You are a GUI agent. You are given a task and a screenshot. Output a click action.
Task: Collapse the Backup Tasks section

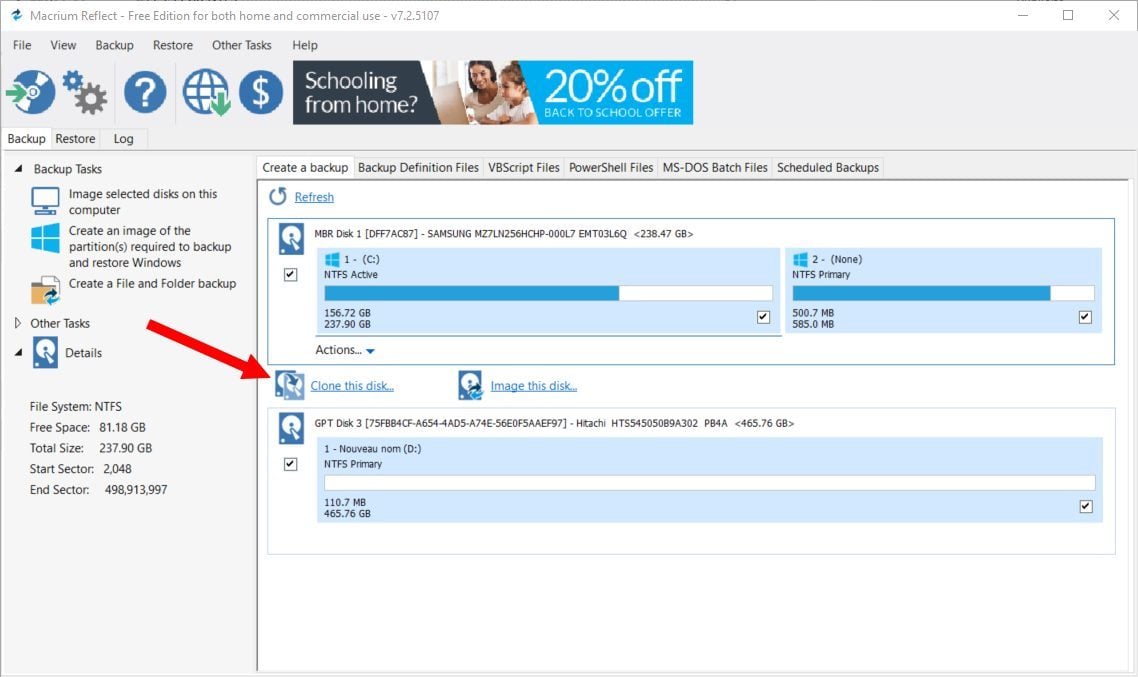(18, 168)
